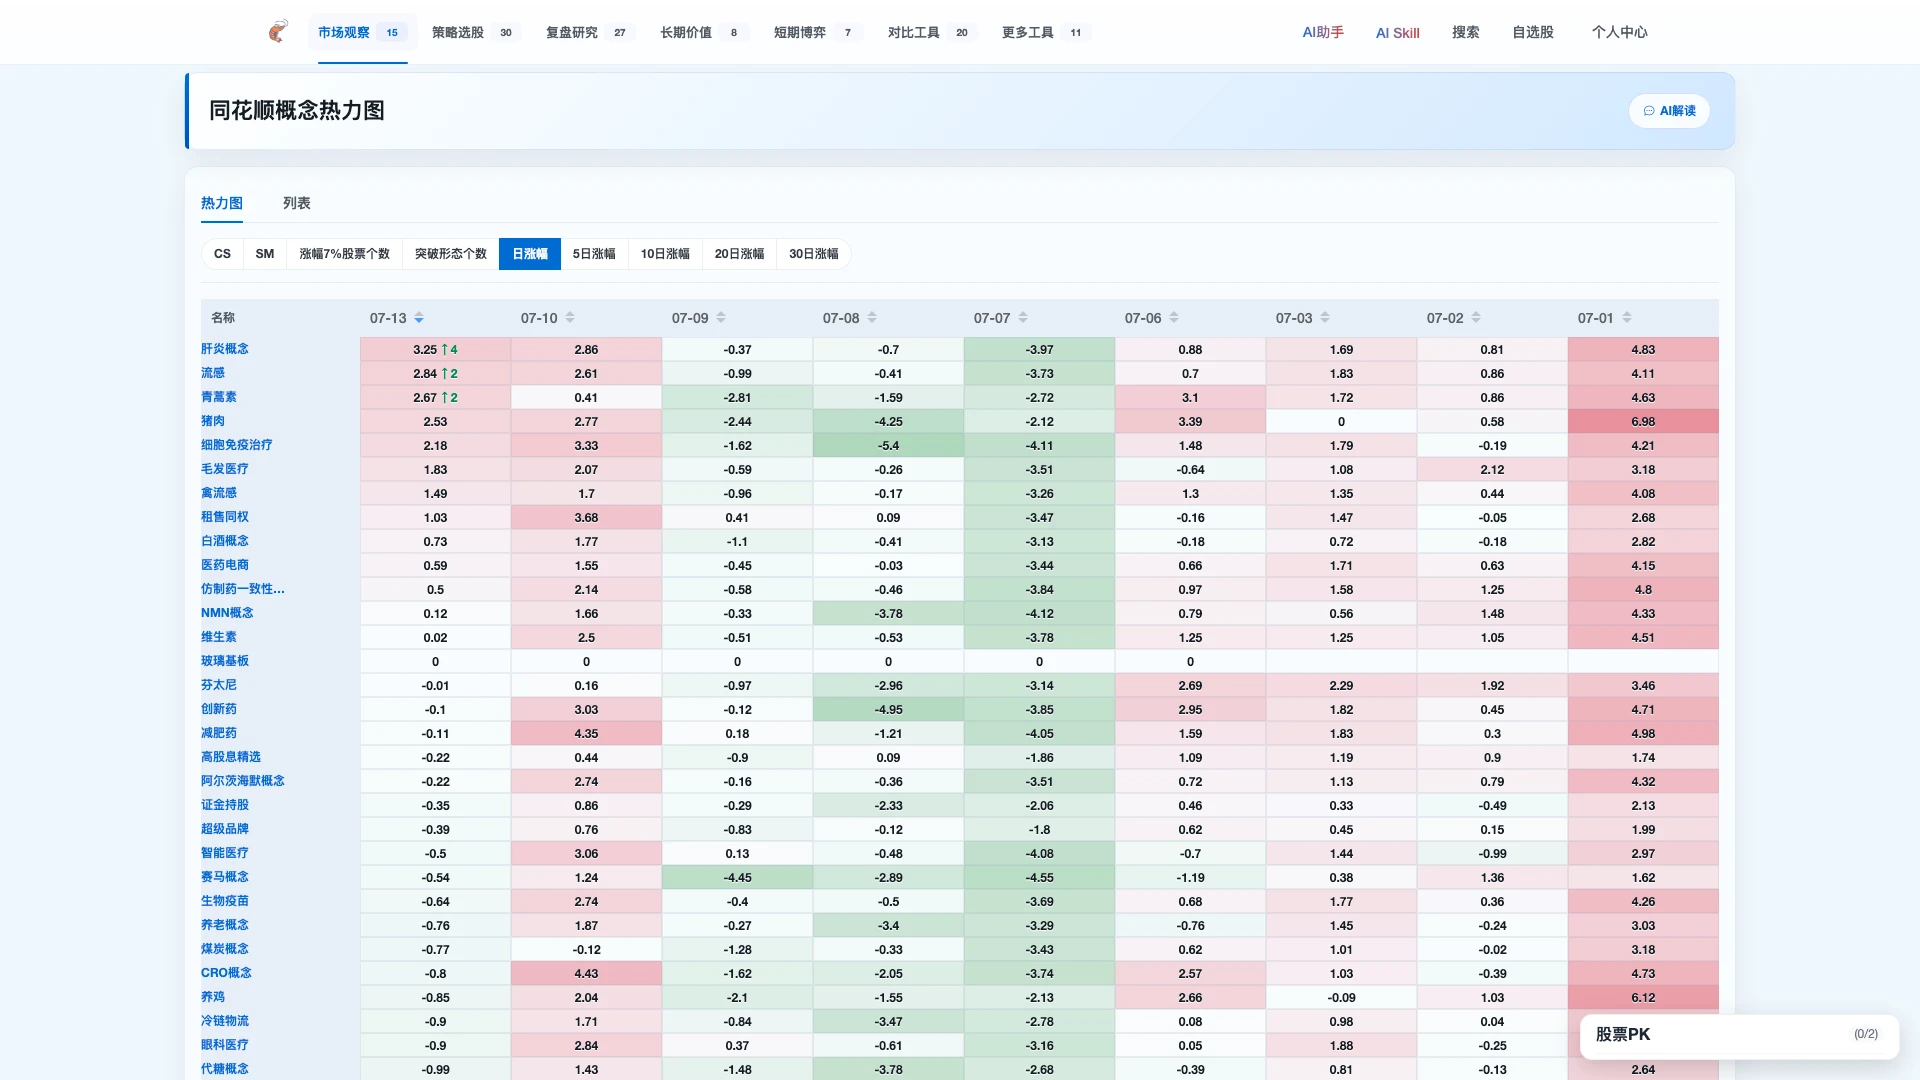Open the 冷链物流 concept link
The image size is (1920, 1080).
click(225, 1021)
